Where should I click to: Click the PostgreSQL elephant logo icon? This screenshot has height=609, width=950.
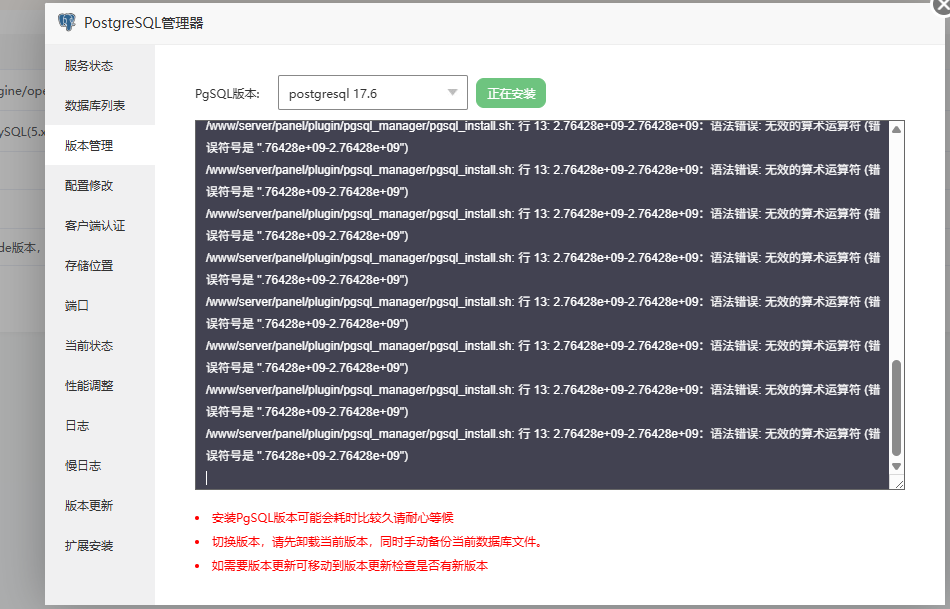click(x=67, y=22)
